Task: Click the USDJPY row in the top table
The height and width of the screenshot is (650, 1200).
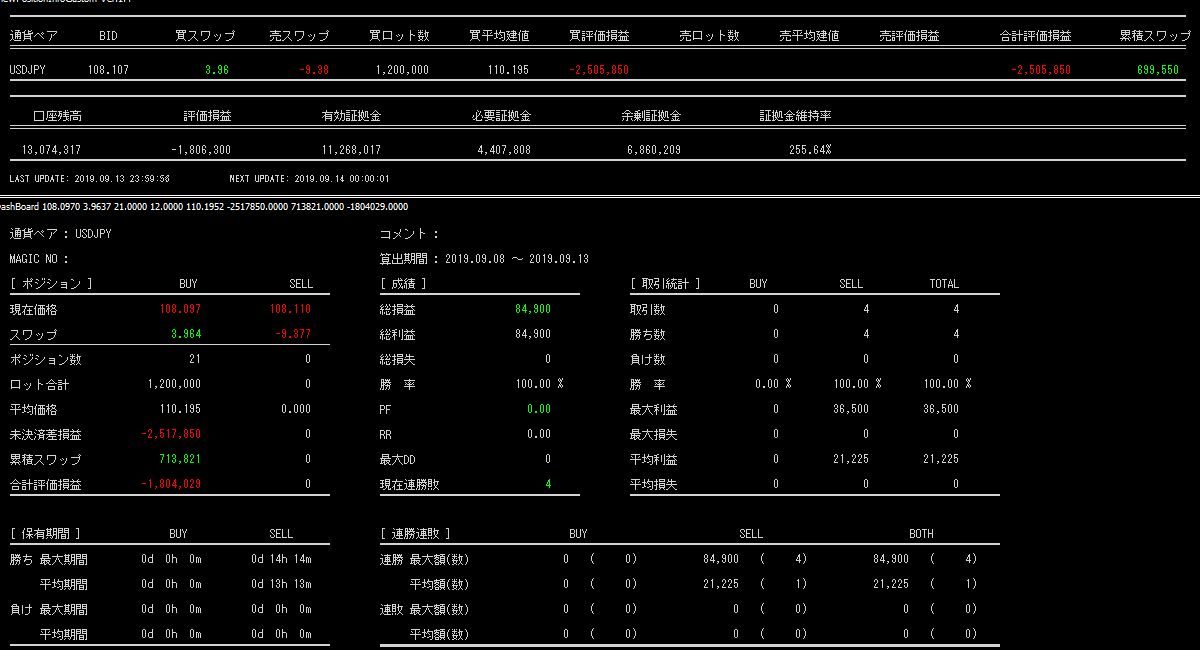Action: 27,70
